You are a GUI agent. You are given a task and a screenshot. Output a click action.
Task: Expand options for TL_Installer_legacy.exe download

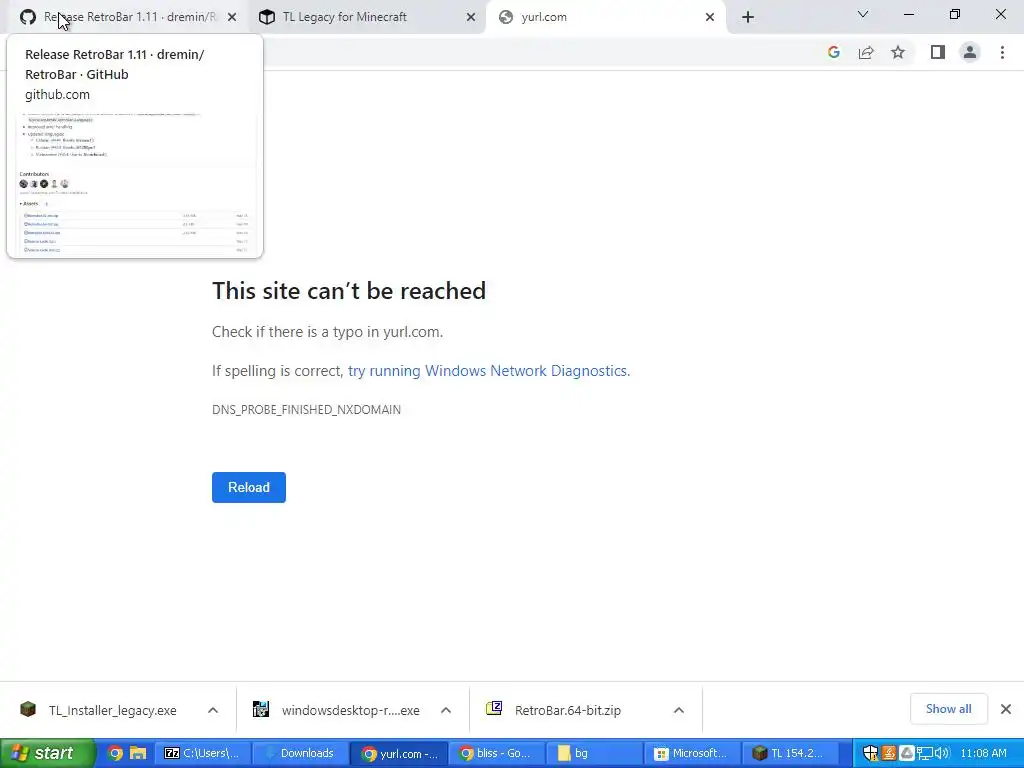click(x=213, y=710)
